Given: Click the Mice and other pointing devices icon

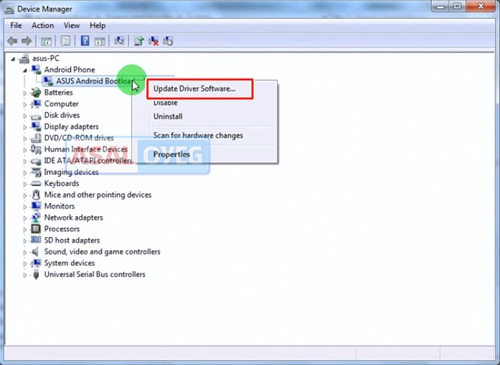Looking at the screenshot, I should (x=36, y=195).
